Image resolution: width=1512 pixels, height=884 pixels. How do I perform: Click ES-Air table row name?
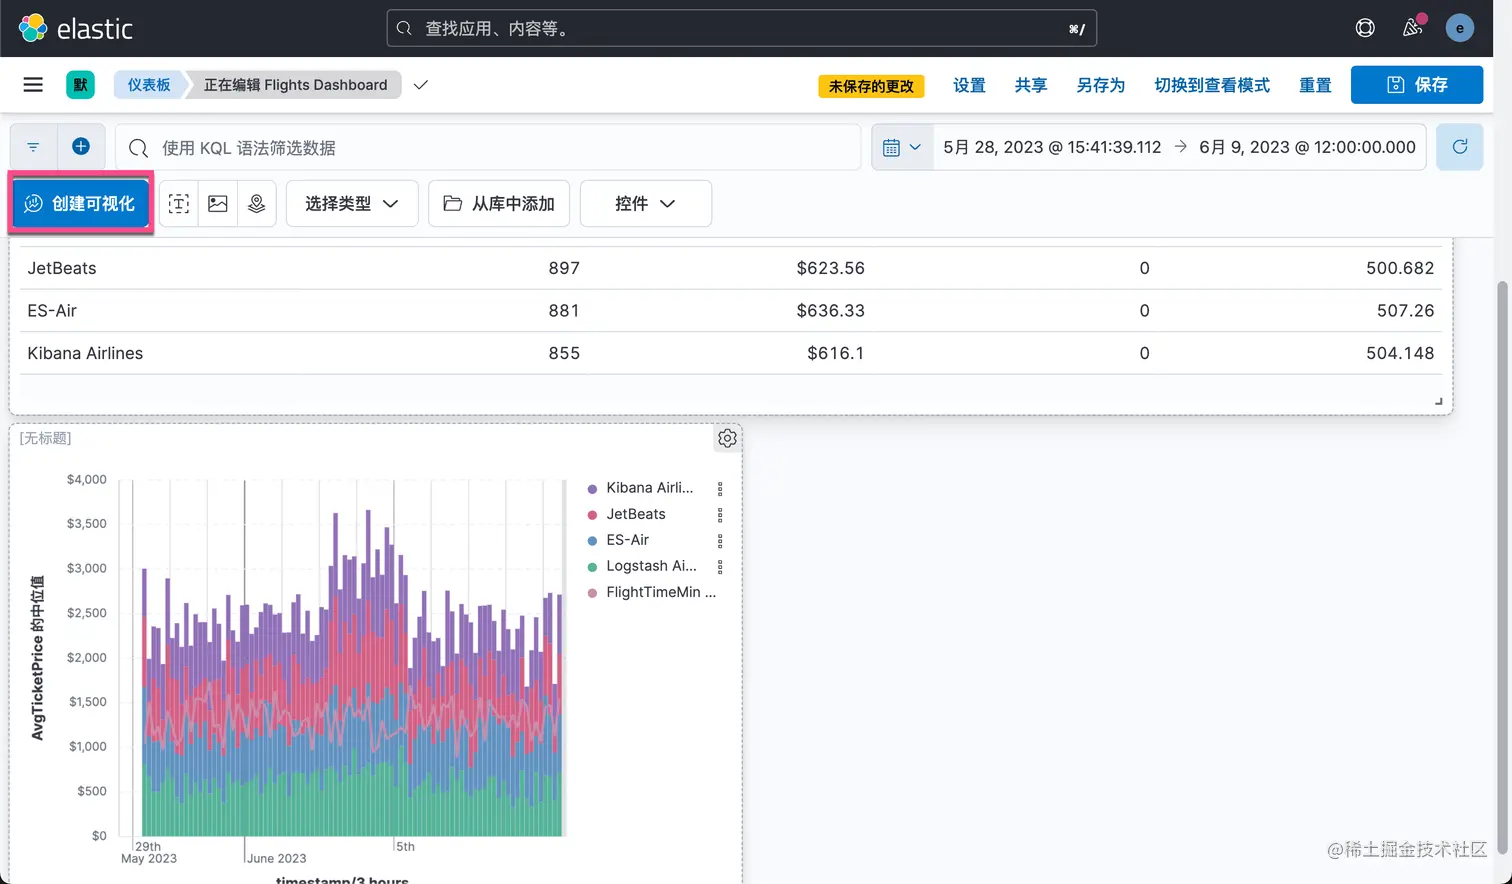(x=52, y=310)
